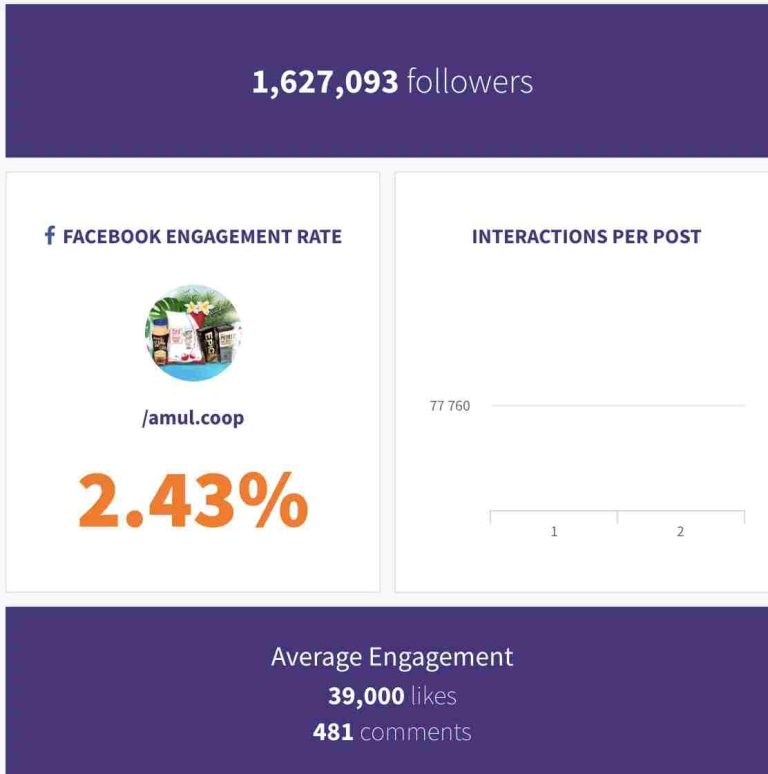Select the Average Engagement heading
Screen dimensions: 768x774
click(392, 657)
